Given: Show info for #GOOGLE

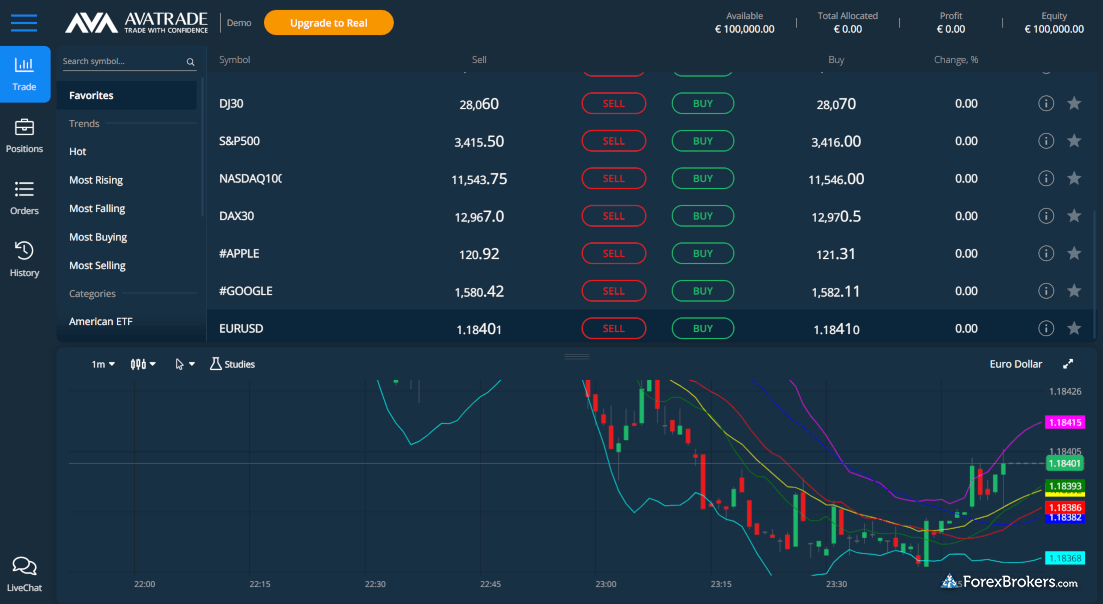Looking at the screenshot, I should pyautogui.click(x=1046, y=290).
